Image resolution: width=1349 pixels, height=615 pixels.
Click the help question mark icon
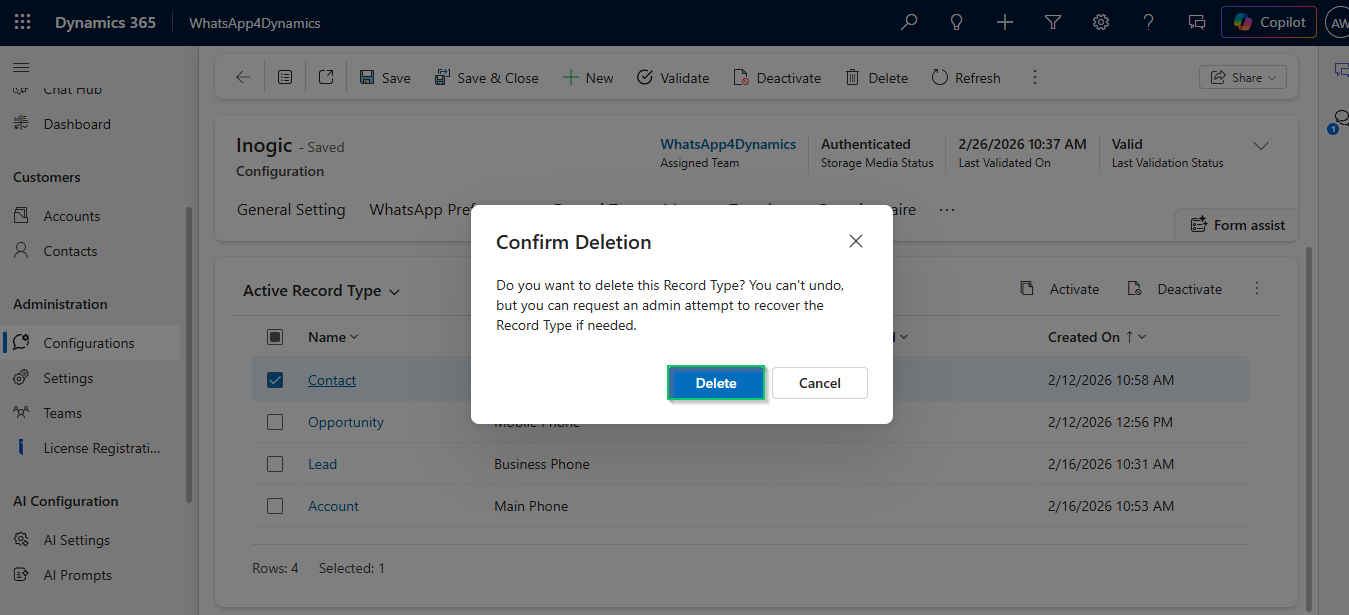pyautogui.click(x=1149, y=22)
